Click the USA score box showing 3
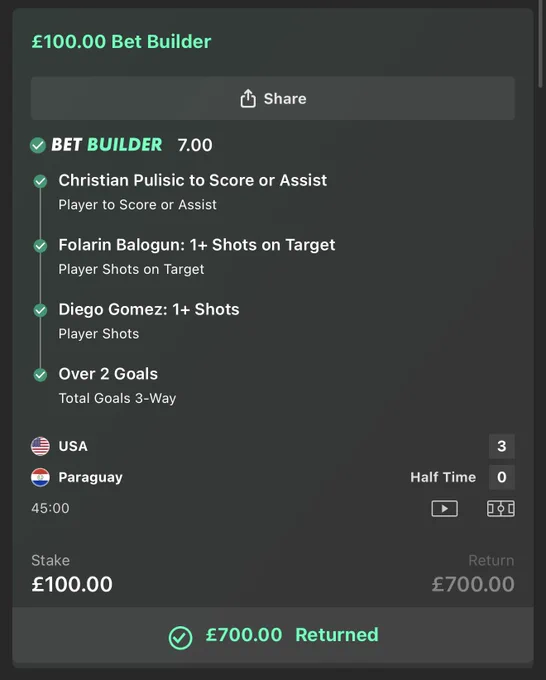546x680 pixels. point(502,446)
